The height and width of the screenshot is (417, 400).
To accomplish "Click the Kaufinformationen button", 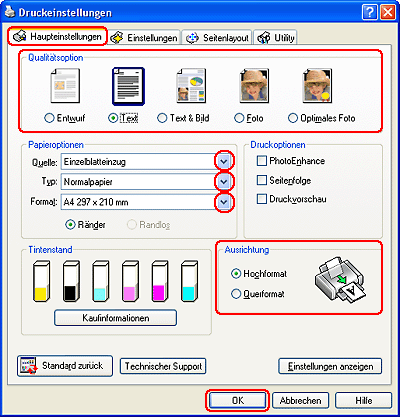I will [x=115, y=318].
